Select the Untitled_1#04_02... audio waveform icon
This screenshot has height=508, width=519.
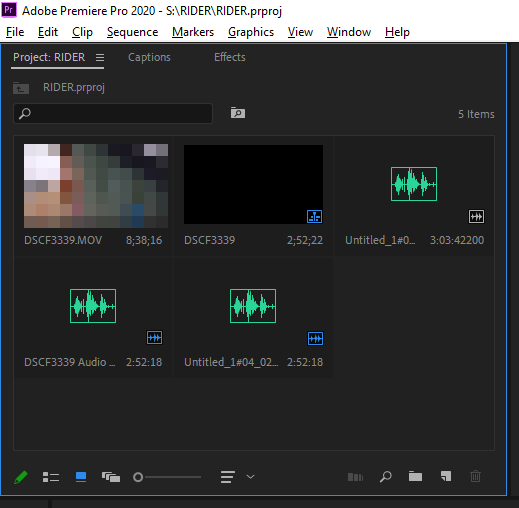253,306
